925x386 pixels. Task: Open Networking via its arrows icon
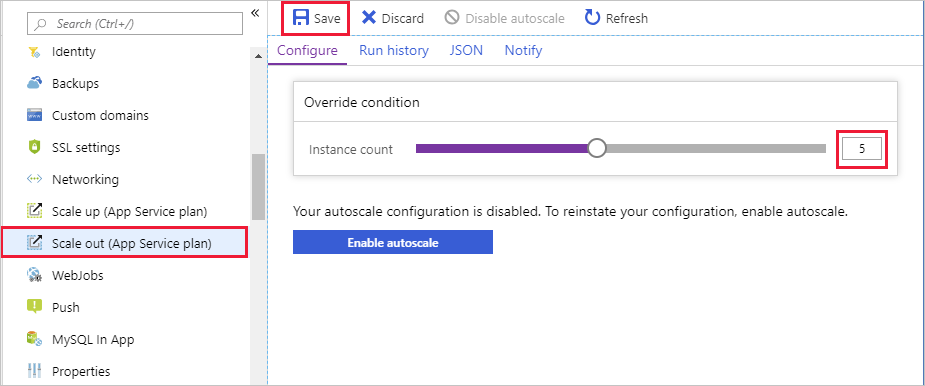tap(35, 179)
